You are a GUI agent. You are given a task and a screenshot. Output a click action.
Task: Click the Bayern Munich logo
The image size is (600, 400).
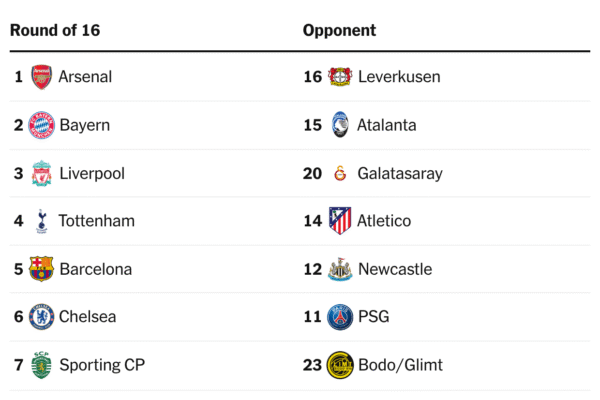(41, 125)
